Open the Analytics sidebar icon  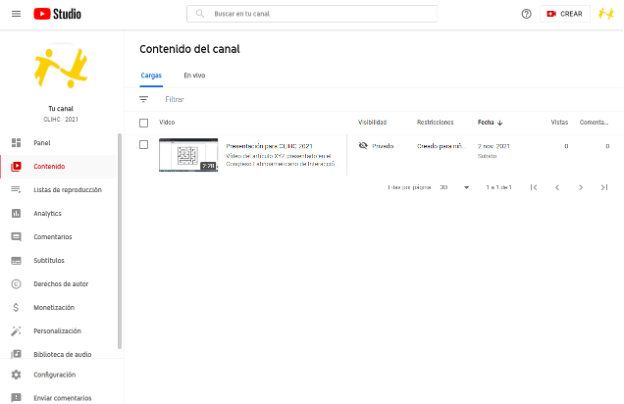click(16, 213)
